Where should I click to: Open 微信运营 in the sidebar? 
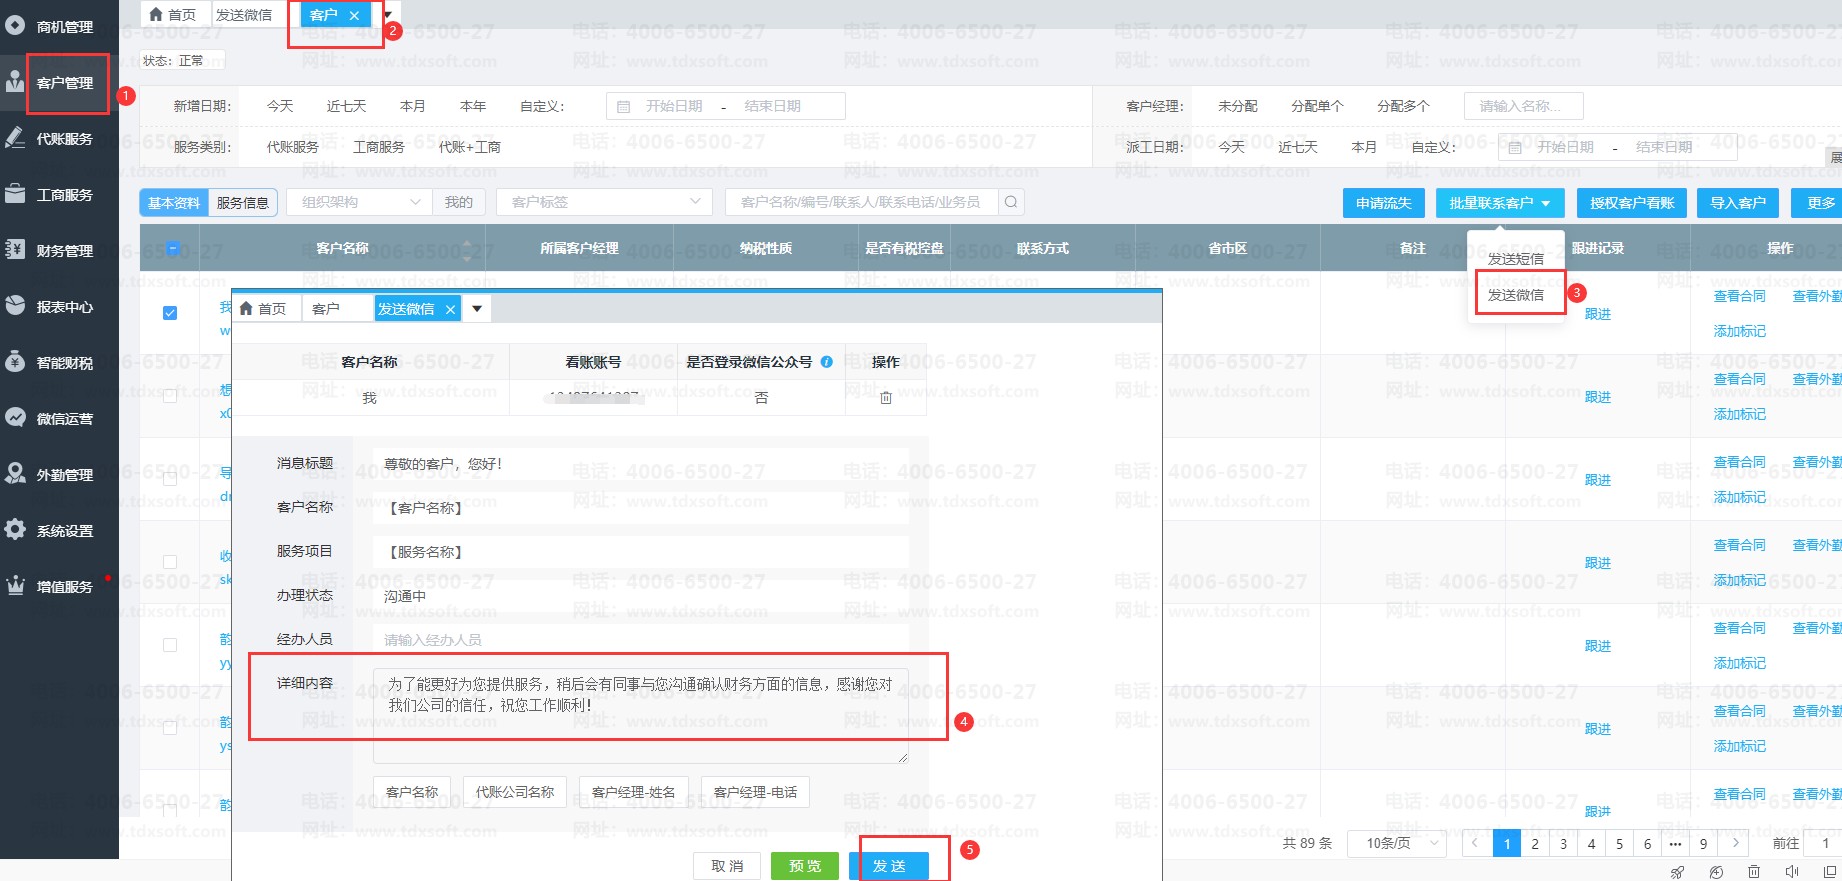pyautogui.click(x=64, y=419)
